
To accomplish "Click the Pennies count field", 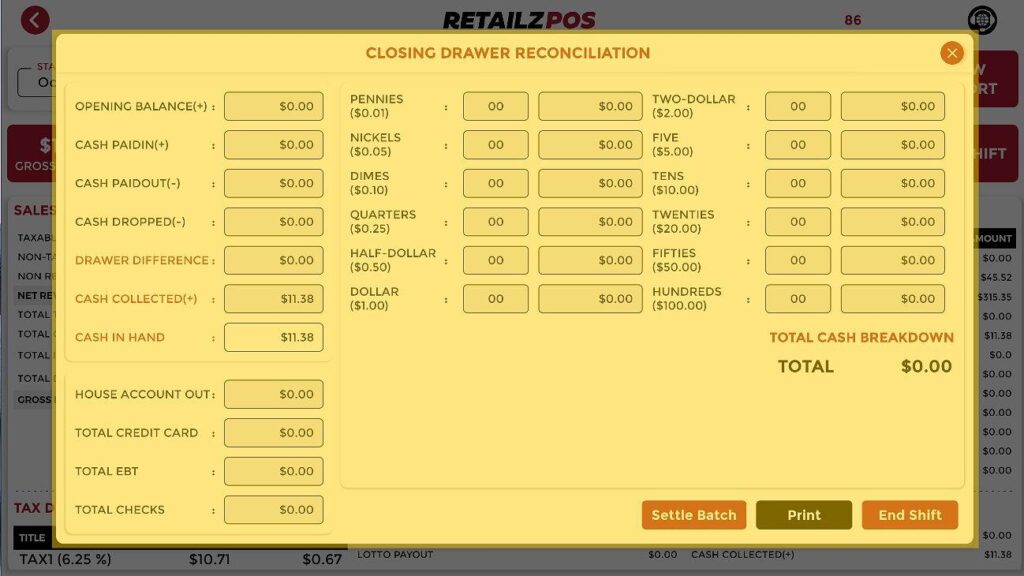I will click(495, 106).
